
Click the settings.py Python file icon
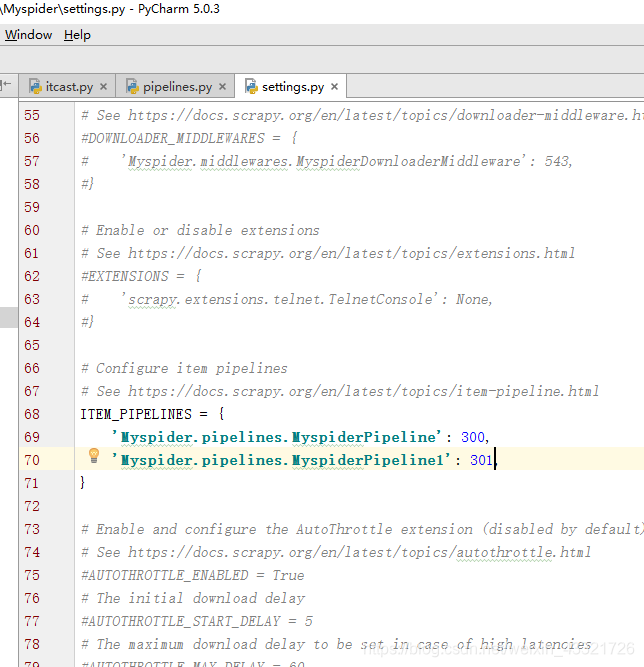coord(251,86)
